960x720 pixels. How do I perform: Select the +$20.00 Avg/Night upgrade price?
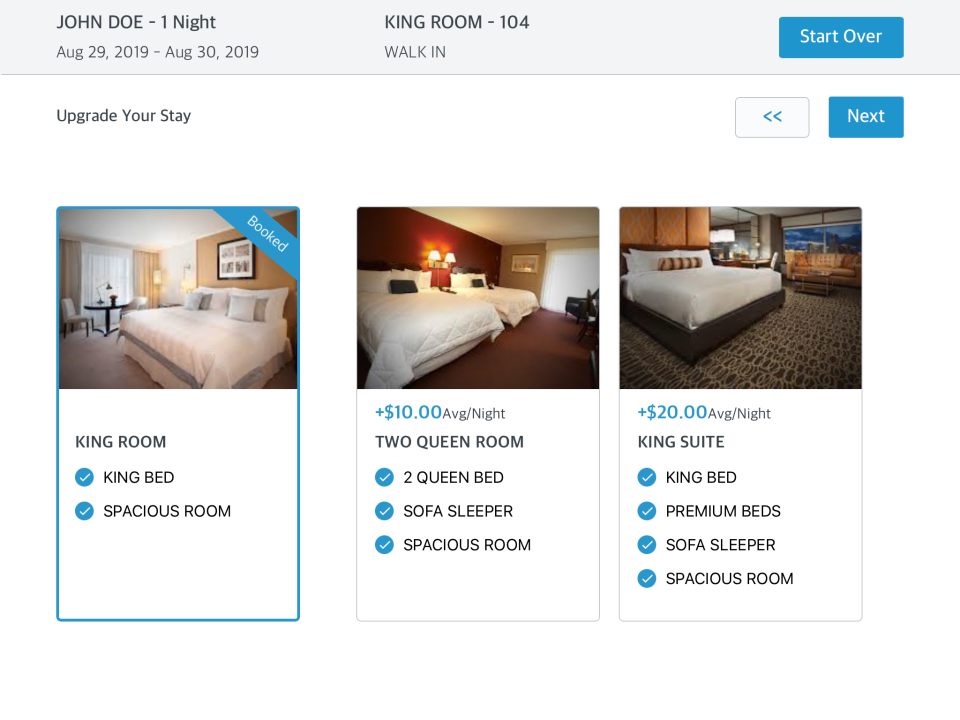pyautogui.click(x=703, y=413)
